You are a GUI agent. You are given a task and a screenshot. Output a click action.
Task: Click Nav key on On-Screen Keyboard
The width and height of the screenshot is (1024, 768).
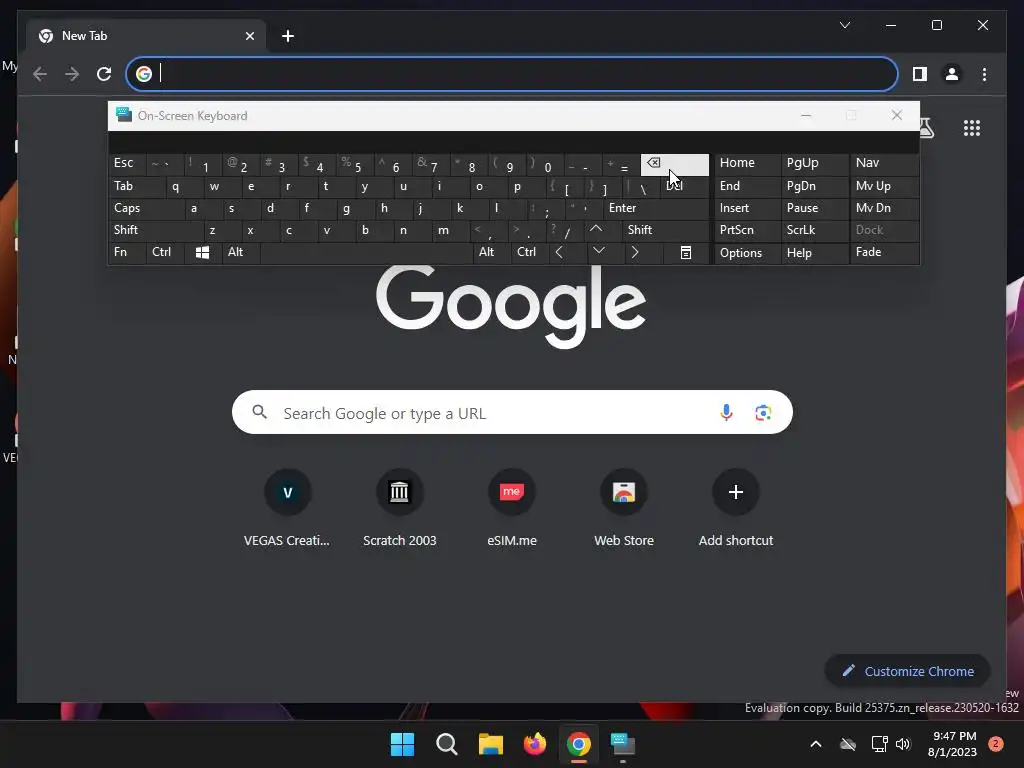click(x=884, y=165)
